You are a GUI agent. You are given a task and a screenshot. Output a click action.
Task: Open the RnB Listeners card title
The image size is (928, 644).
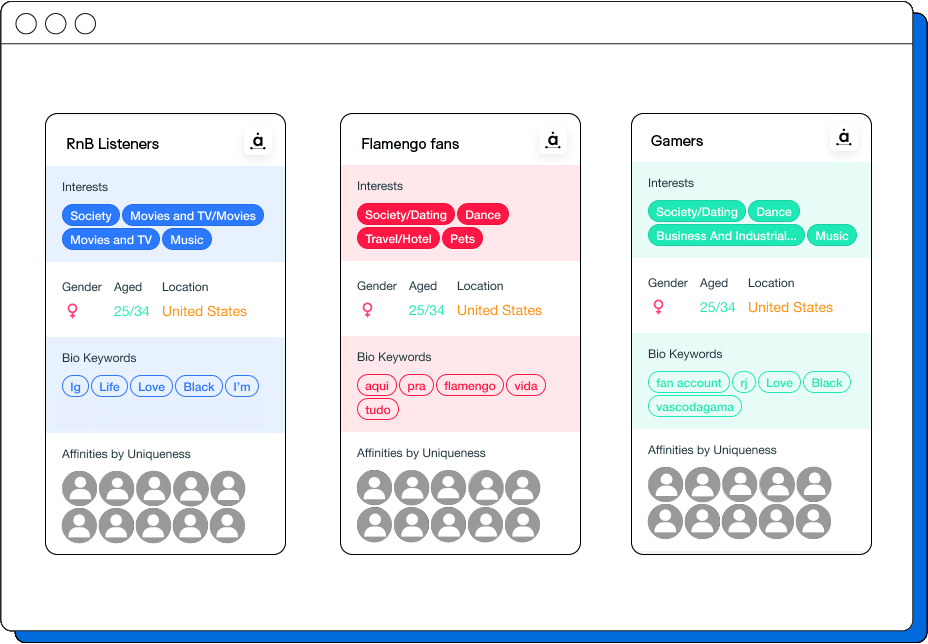point(112,144)
